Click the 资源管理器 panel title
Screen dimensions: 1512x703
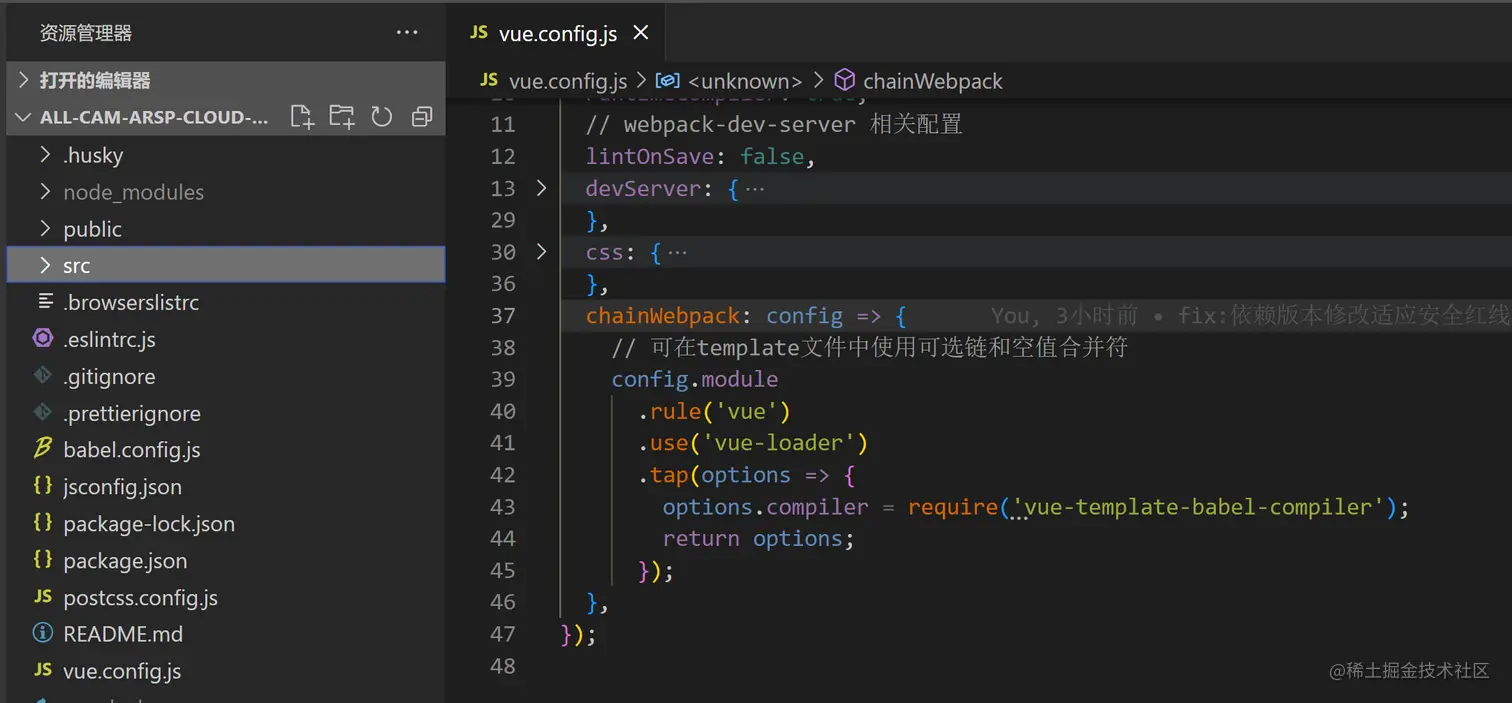[x=86, y=33]
